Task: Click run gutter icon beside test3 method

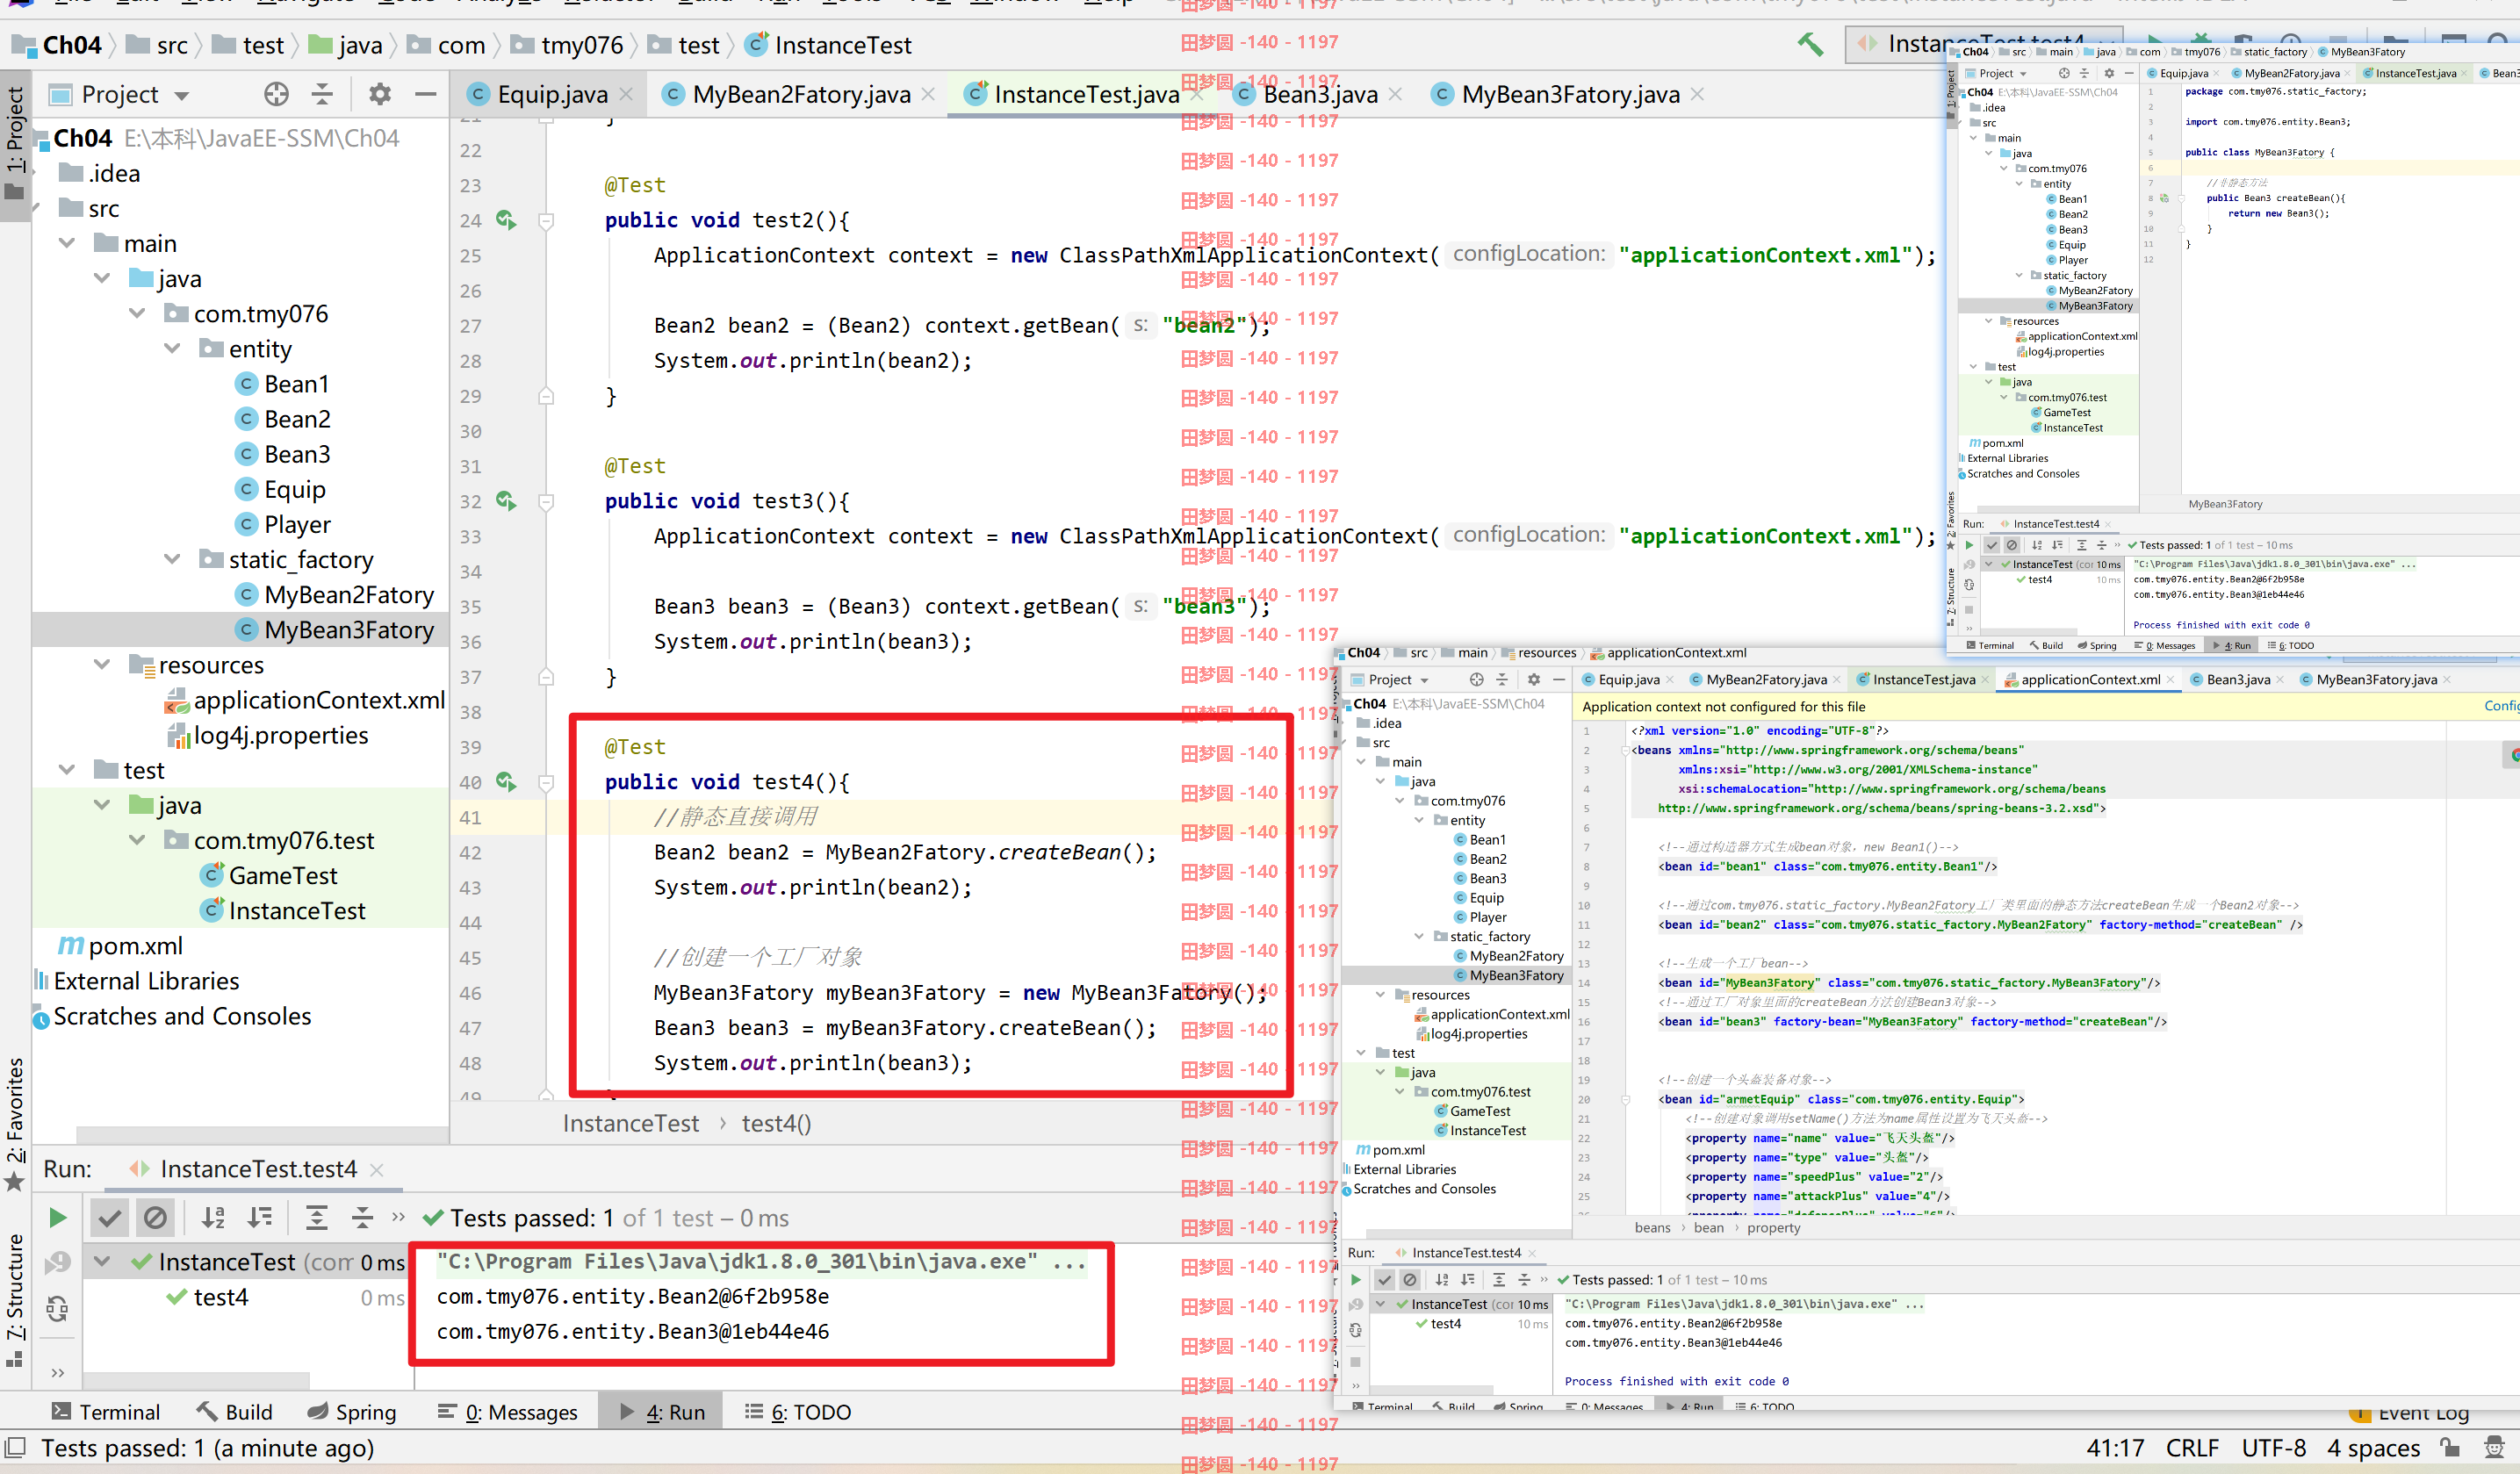Action: pos(507,501)
